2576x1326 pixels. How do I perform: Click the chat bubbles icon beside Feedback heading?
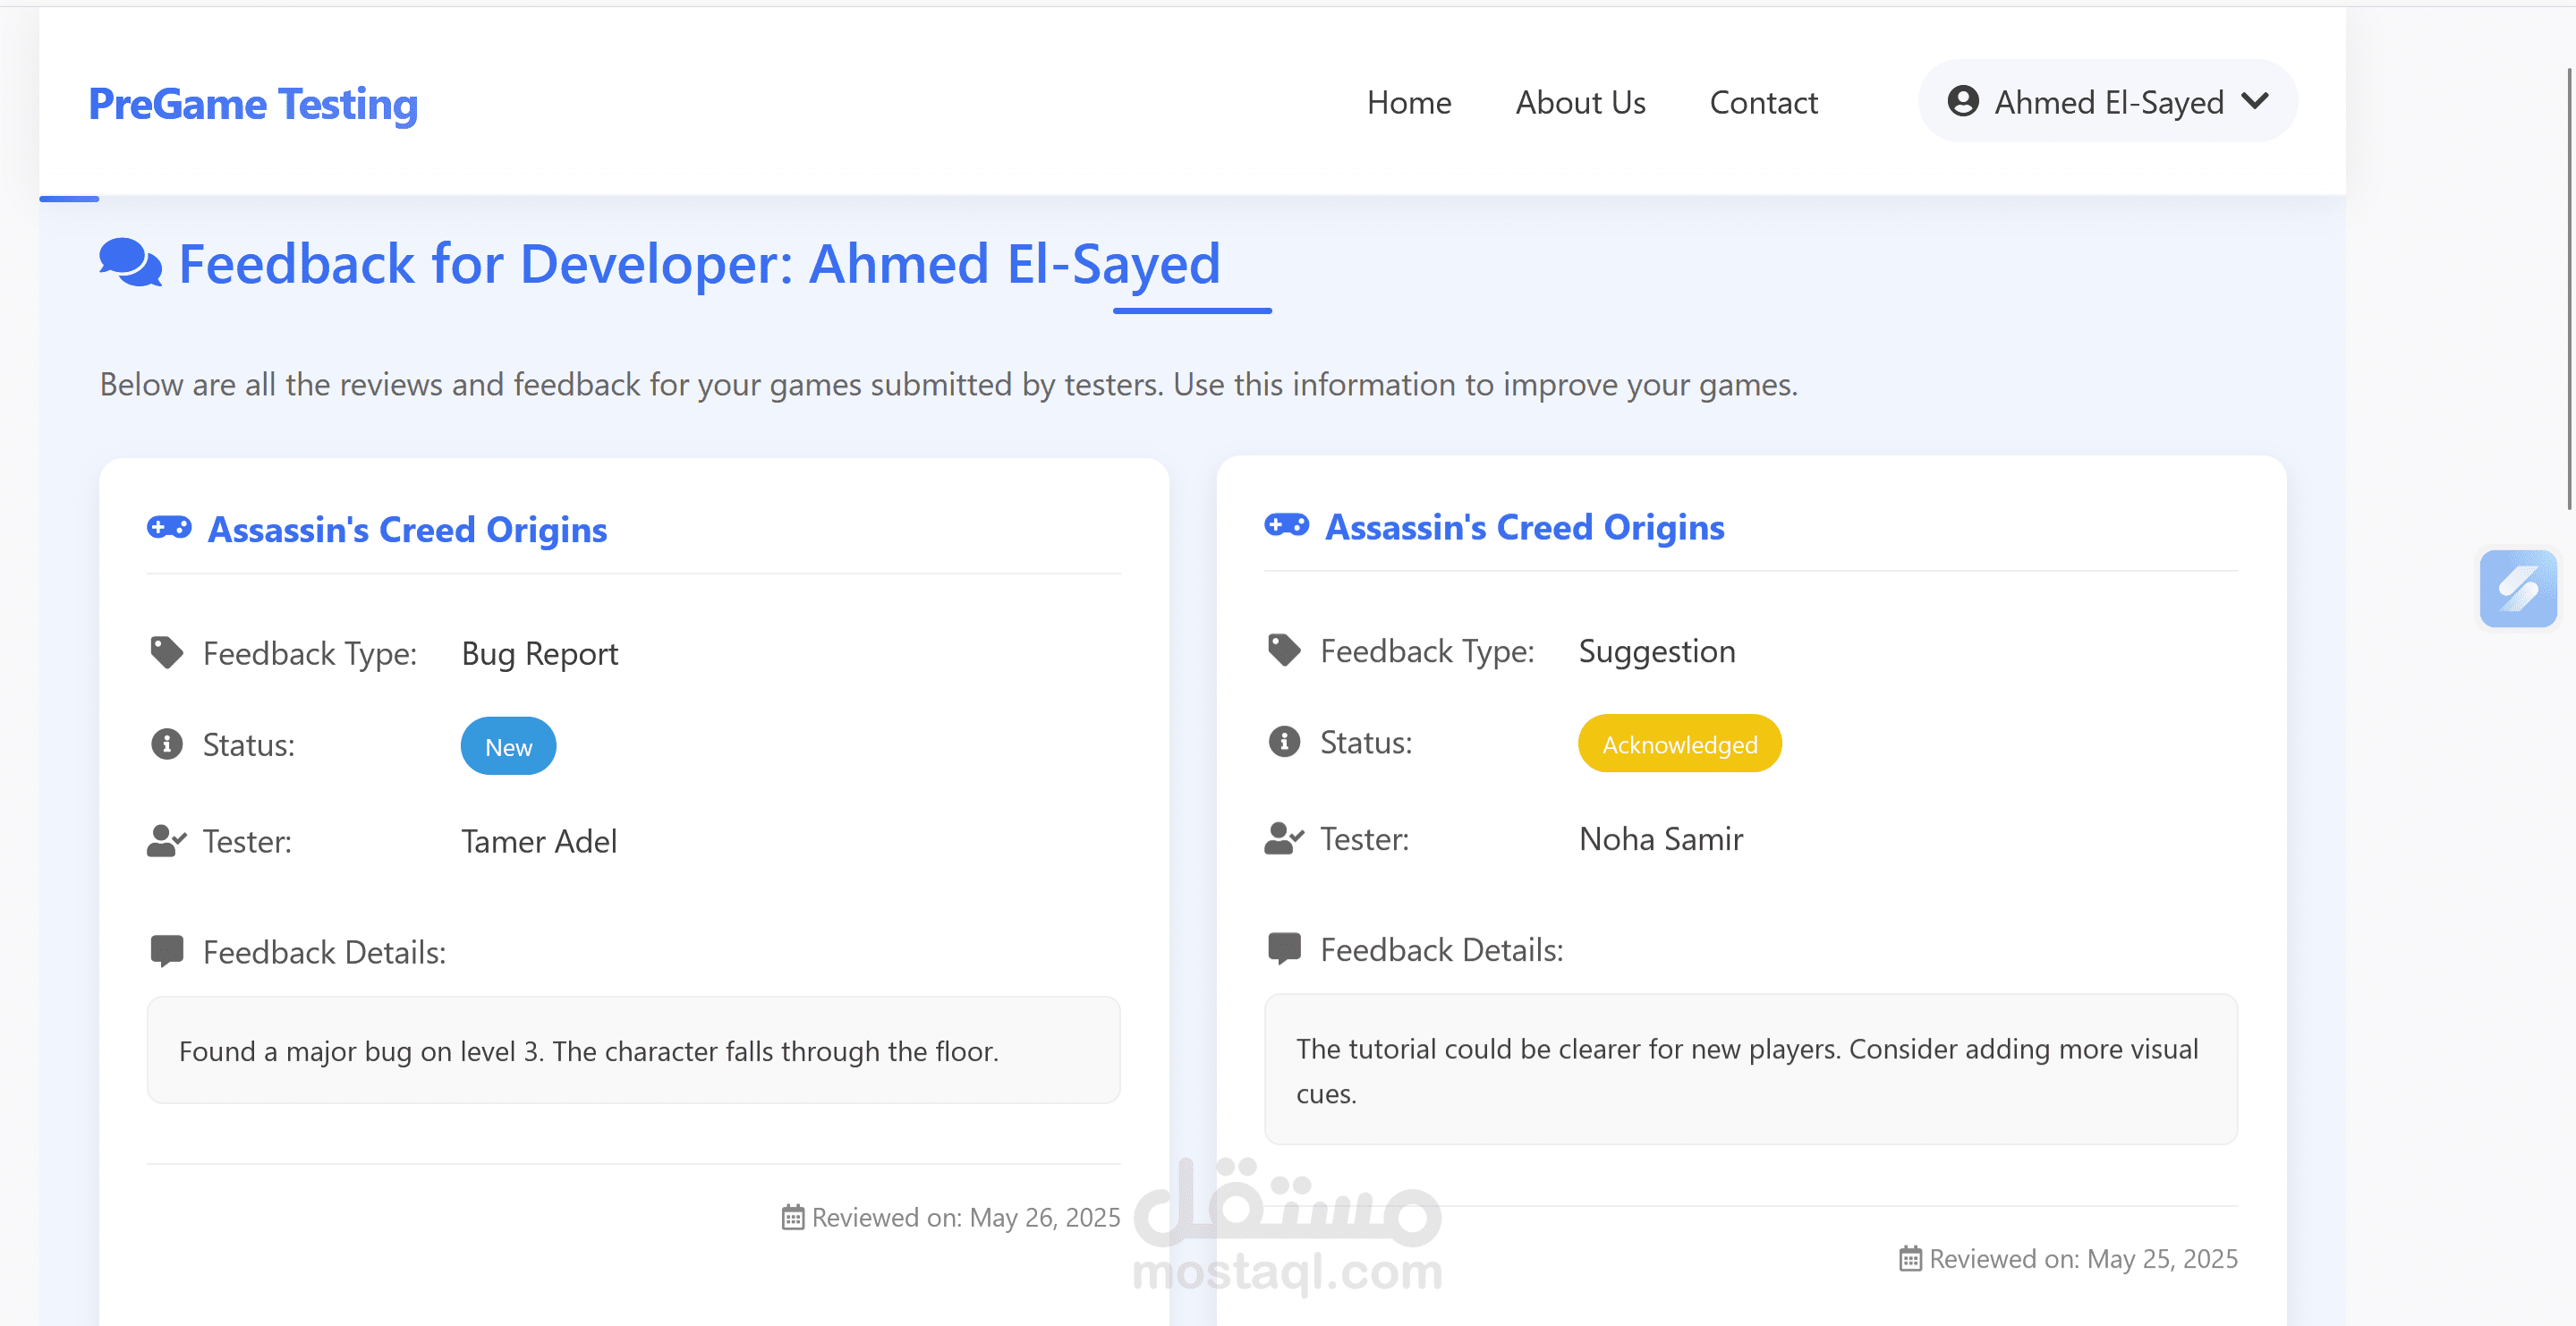point(130,263)
